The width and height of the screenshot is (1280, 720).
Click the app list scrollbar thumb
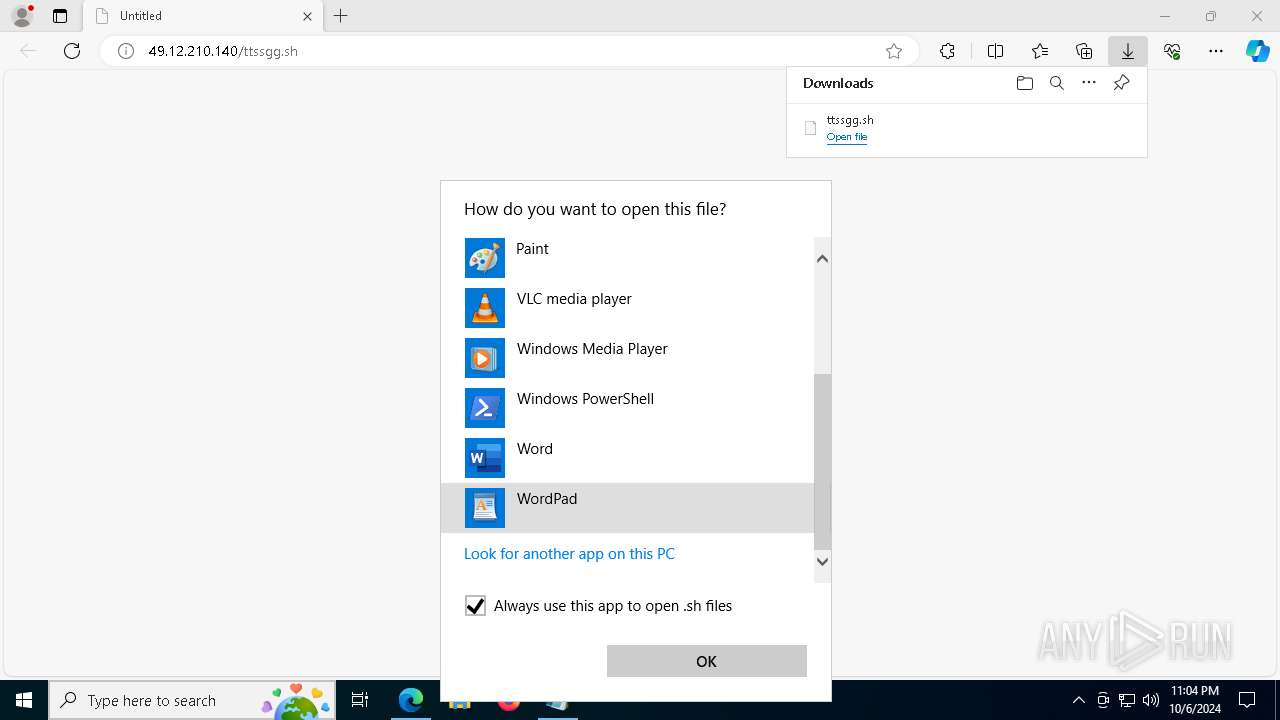(x=822, y=461)
